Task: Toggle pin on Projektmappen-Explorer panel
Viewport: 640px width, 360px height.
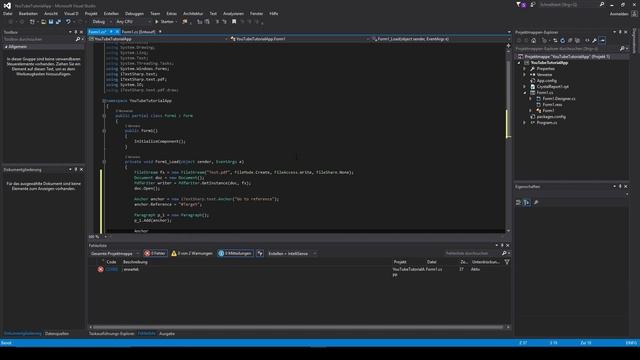Action: click(620, 32)
